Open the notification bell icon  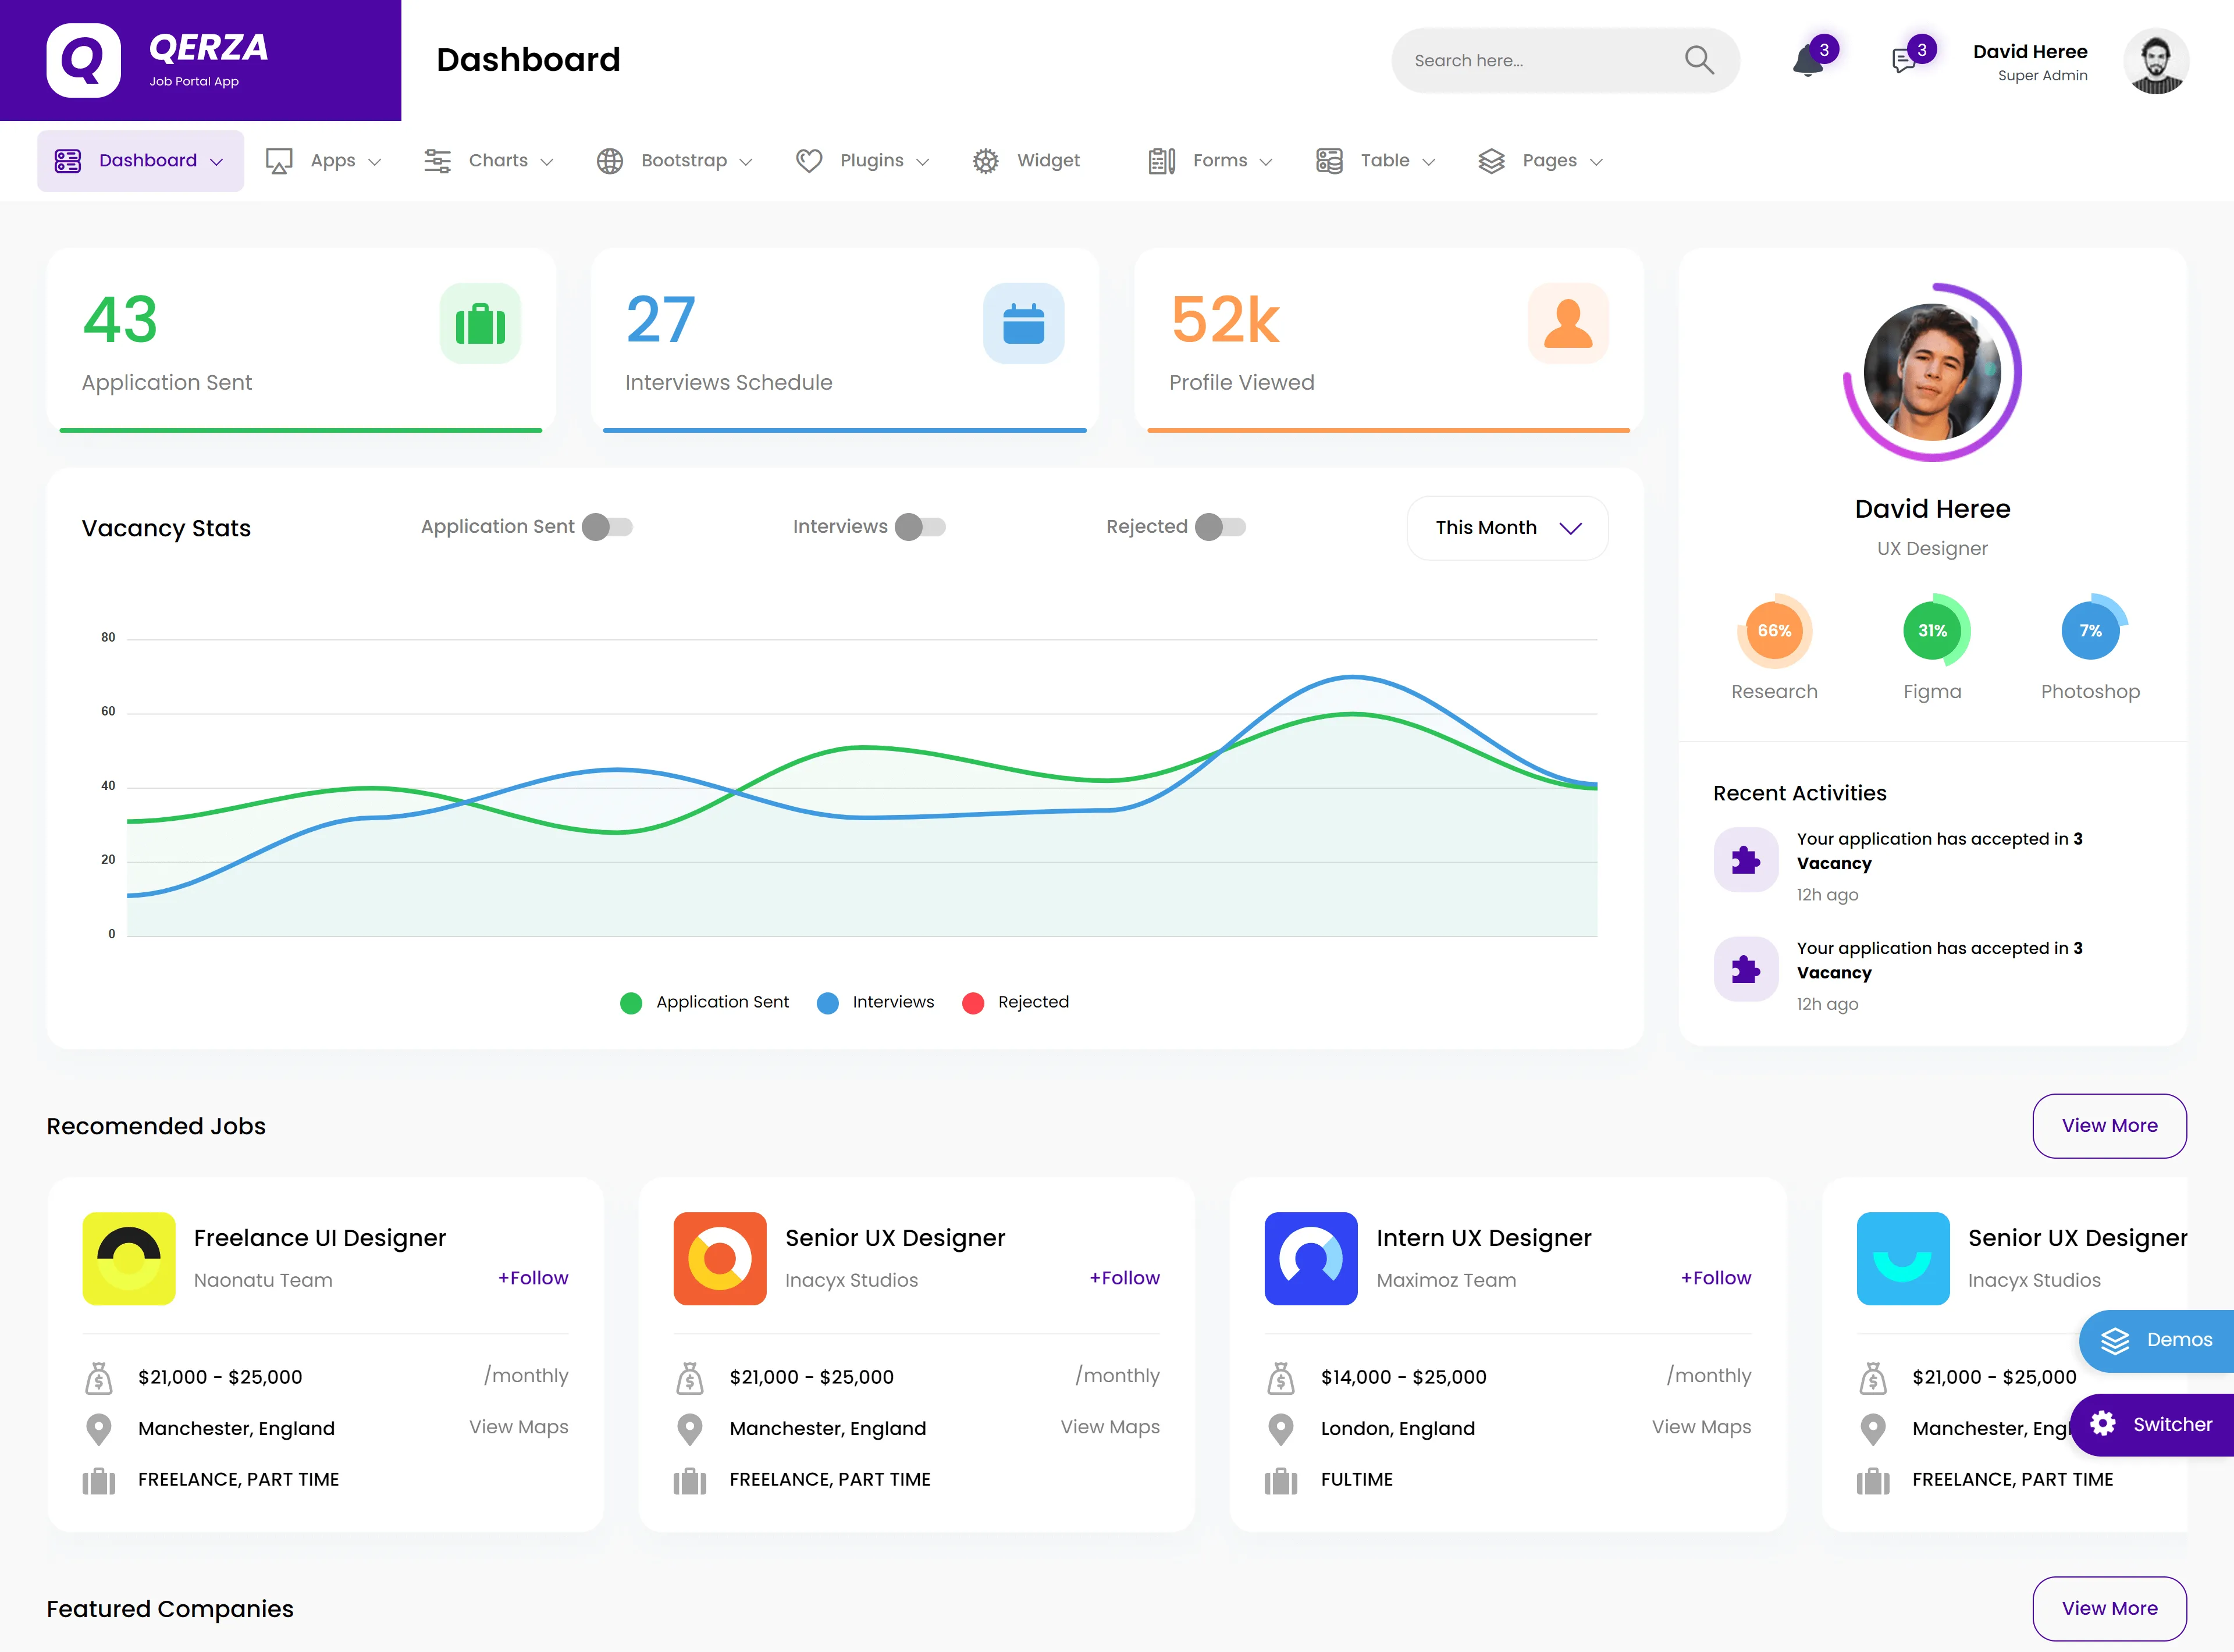(1807, 60)
